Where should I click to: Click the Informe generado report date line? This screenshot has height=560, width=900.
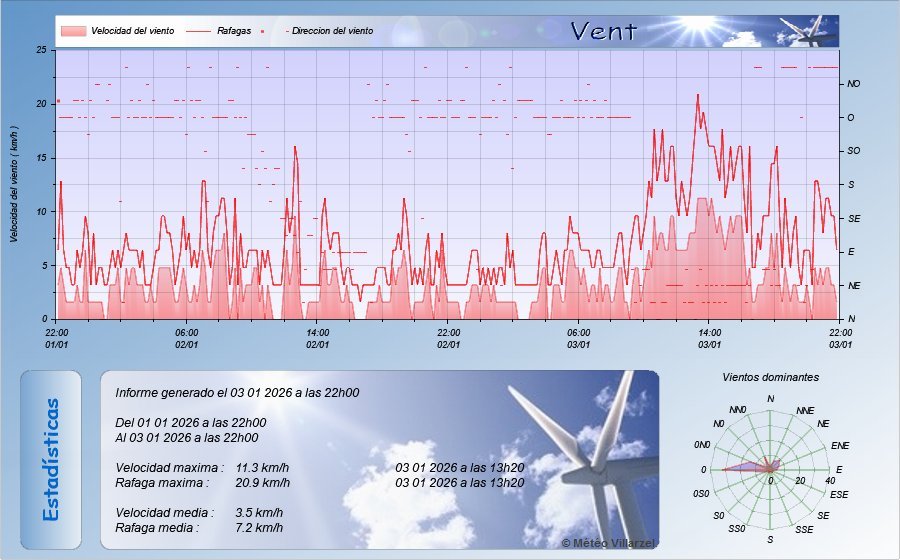point(237,392)
